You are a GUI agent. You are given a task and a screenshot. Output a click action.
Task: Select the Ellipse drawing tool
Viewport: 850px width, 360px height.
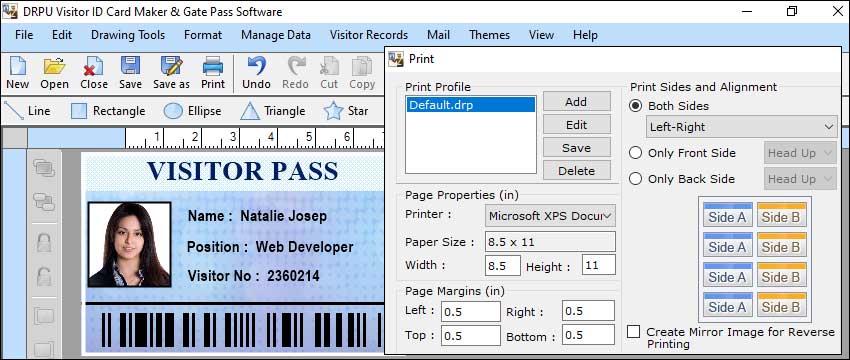click(192, 111)
